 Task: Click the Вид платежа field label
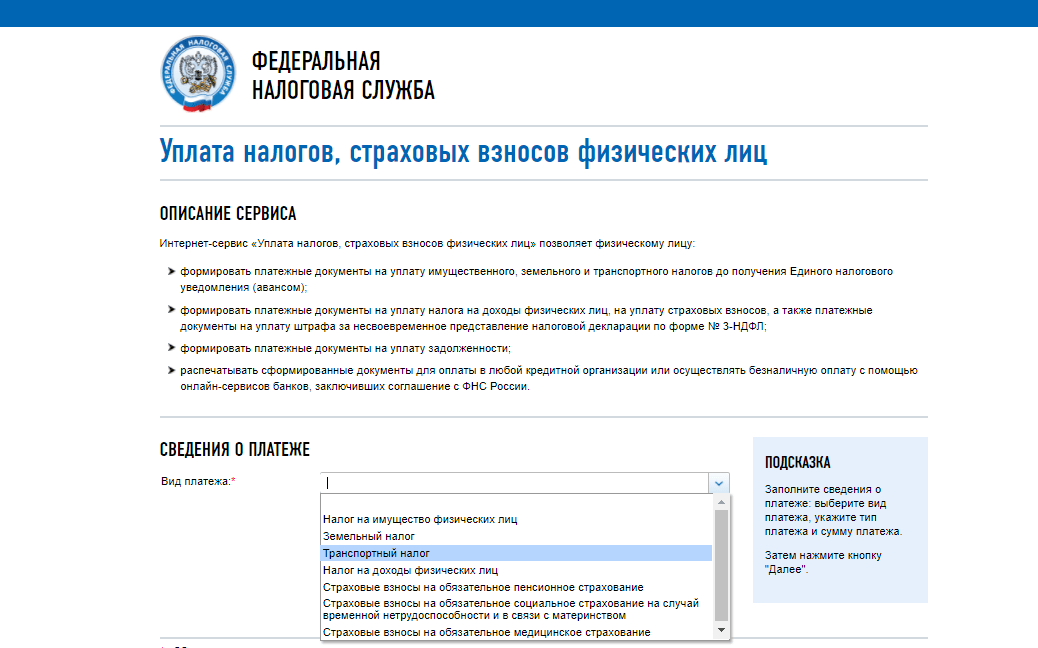pos(198,482)
